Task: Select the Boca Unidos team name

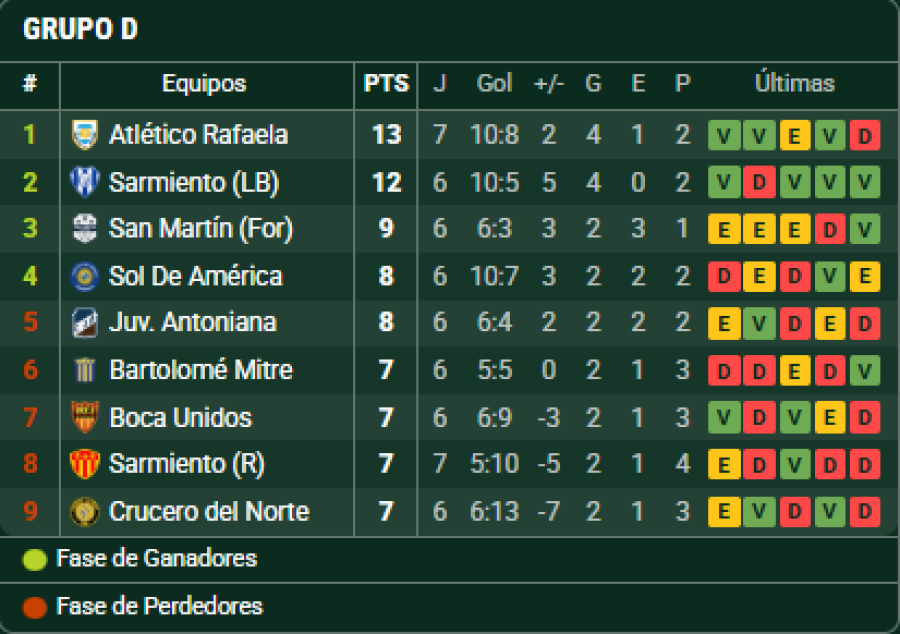Action: tap(180, 417)
